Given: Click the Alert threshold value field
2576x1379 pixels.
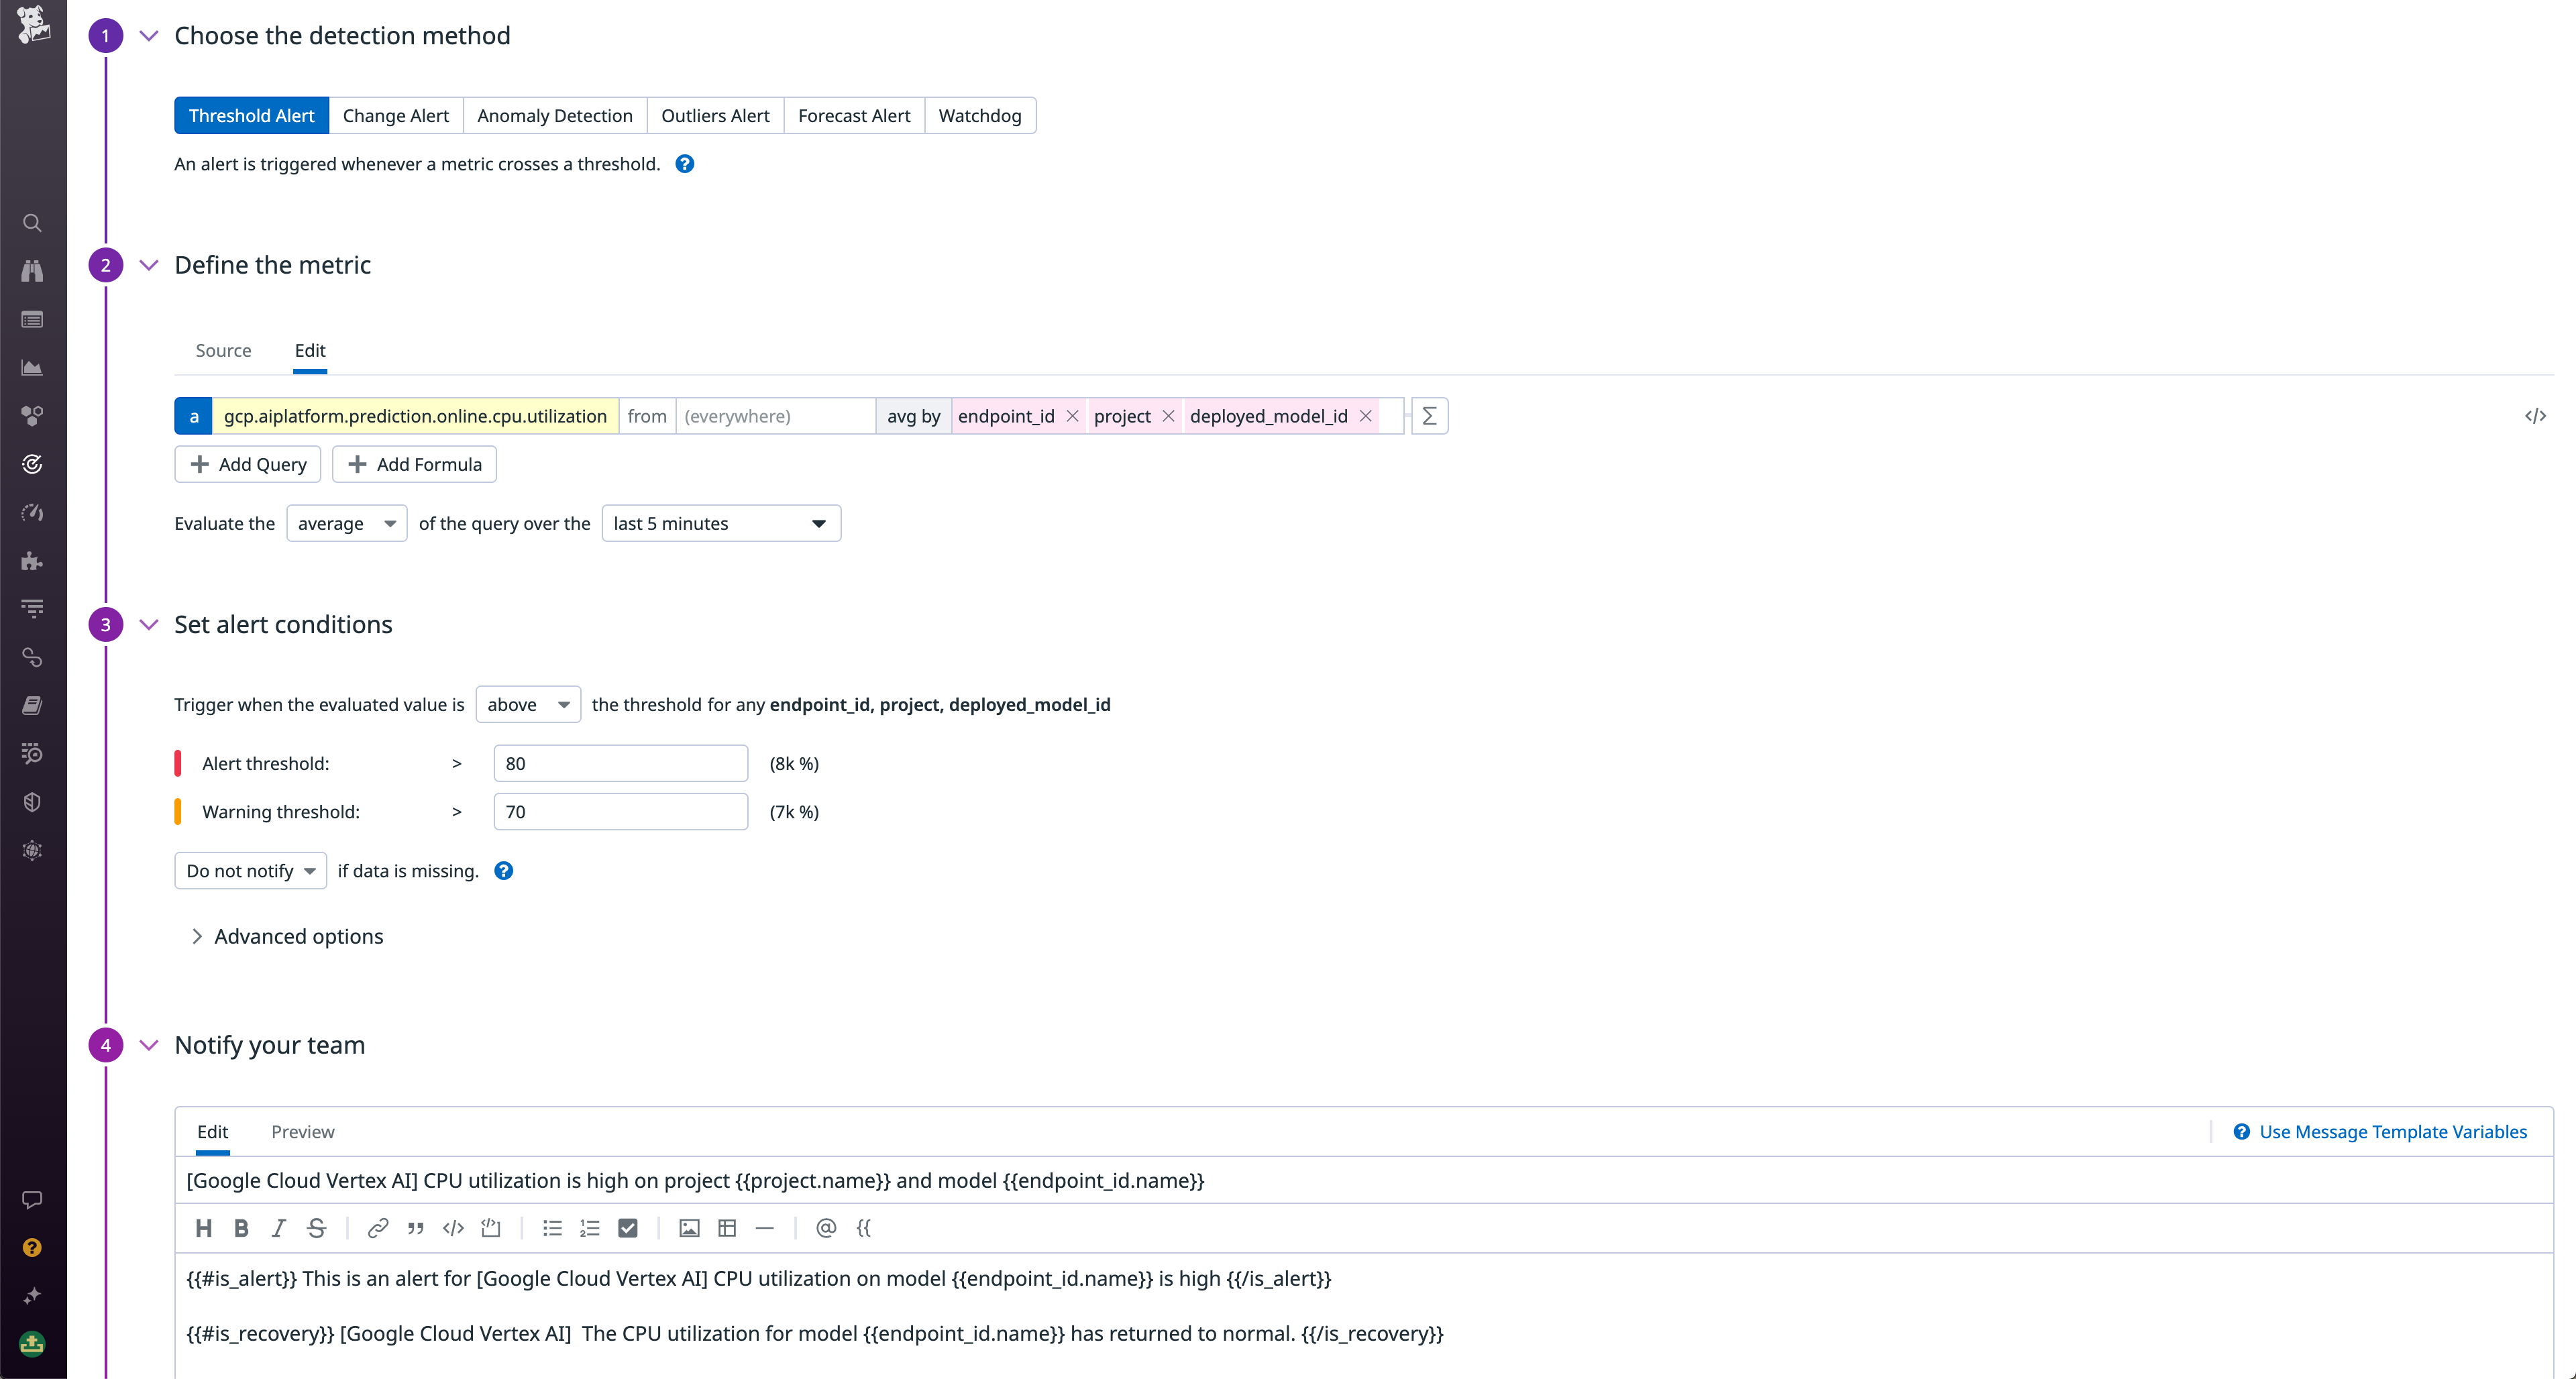Looking at the screenshot, I should click(x=620, y=762).
